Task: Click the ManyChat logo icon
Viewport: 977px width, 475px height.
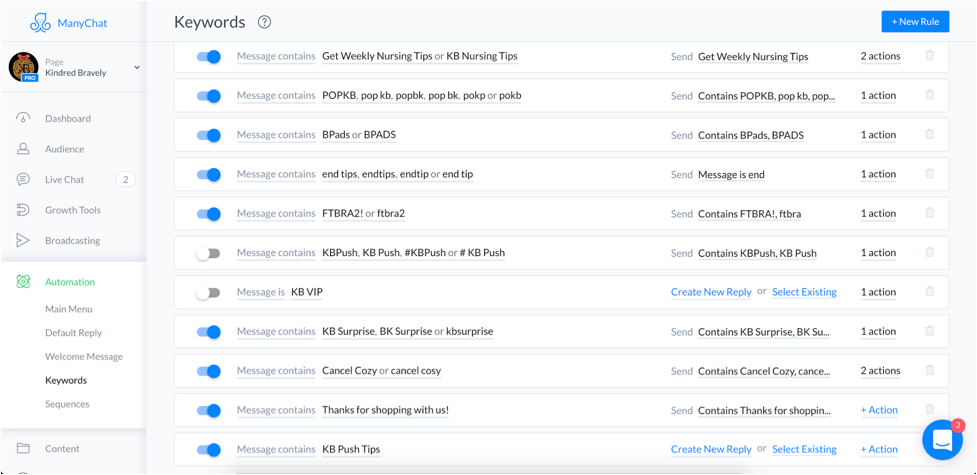Action: click(x=41, y=23)
